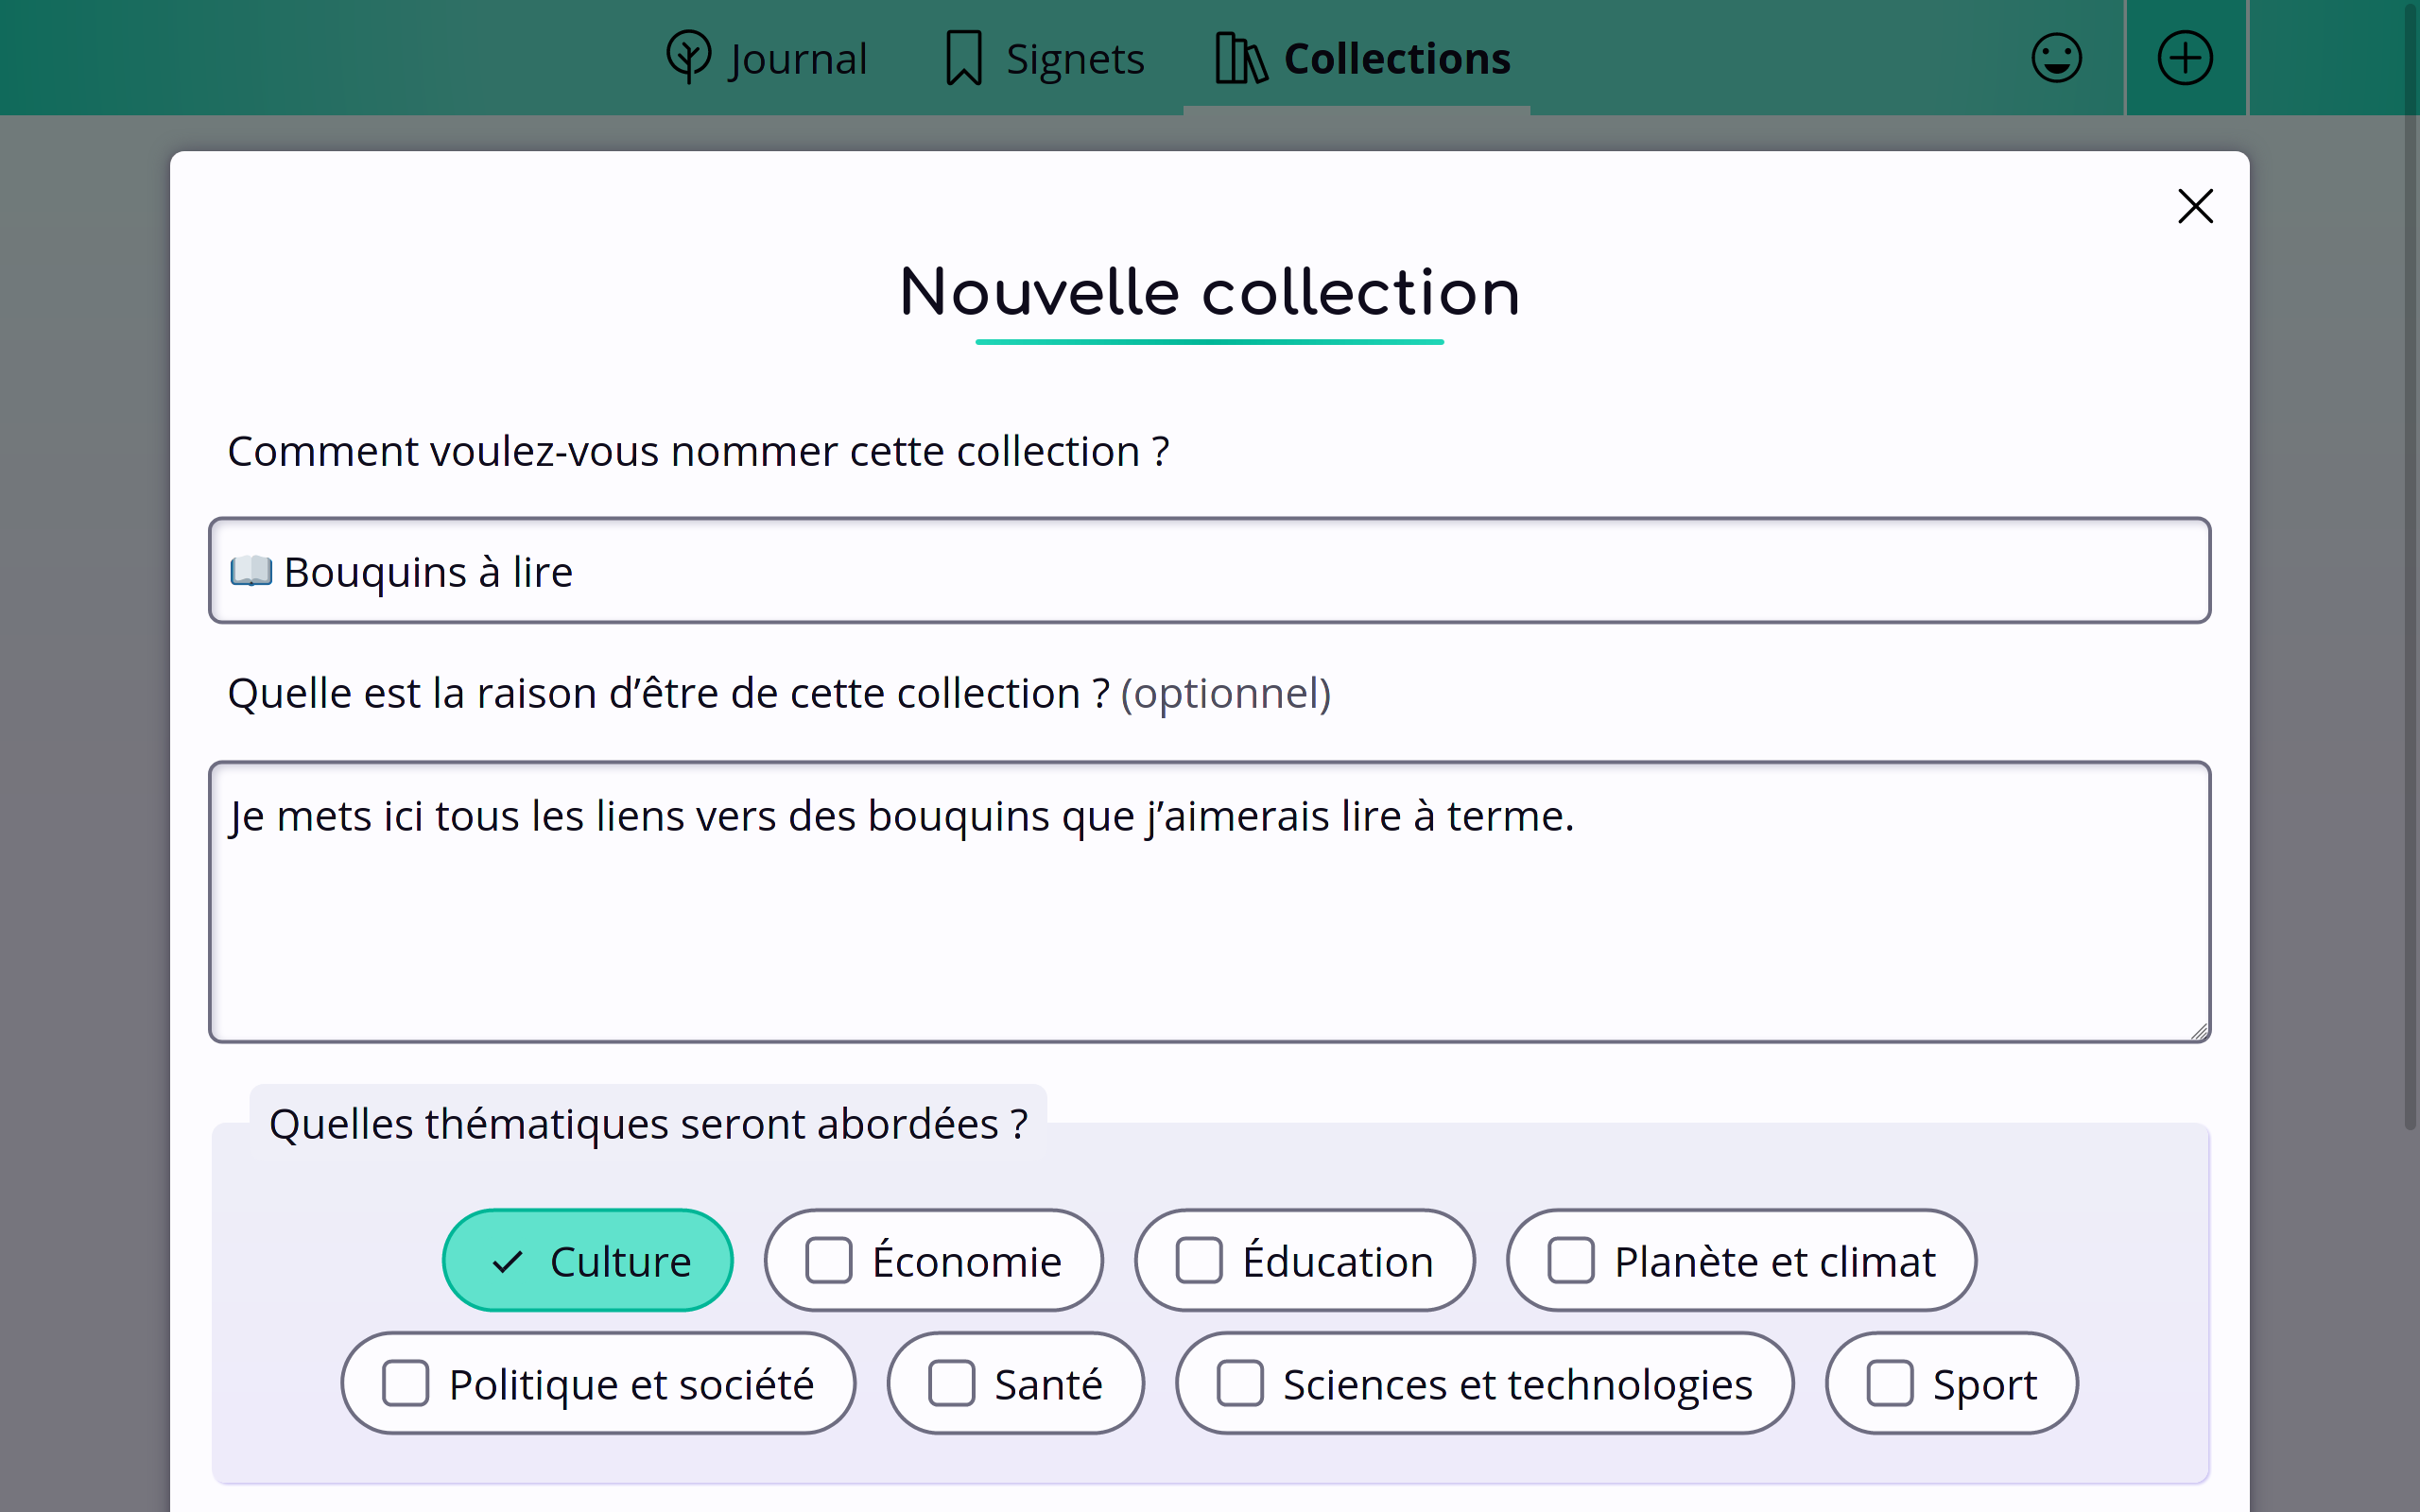Deselect the Culture theme
2420x1512 pixels.
[x=587, y=1260]
